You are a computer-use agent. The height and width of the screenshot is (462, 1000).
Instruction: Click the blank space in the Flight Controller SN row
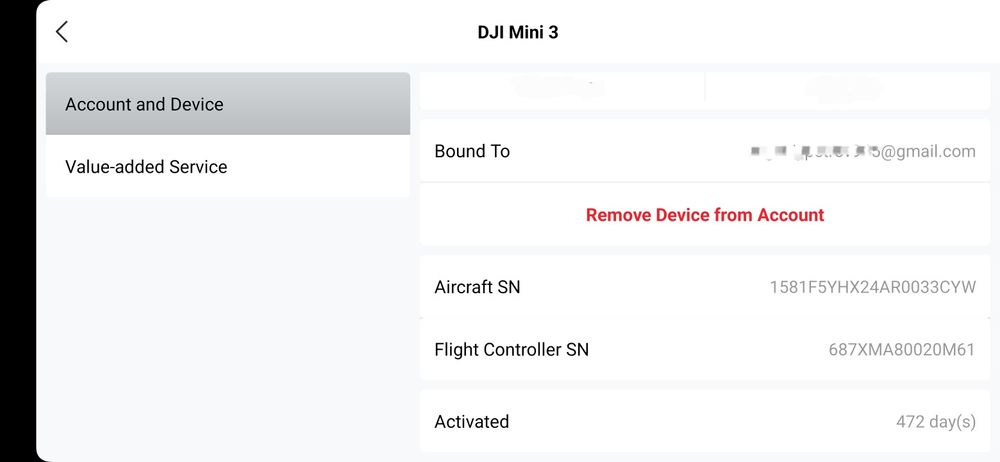coord(700,350)
